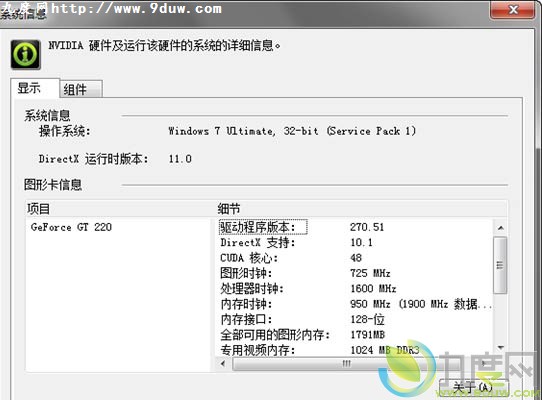The width and height of the screenshot is (542, 400).
Task: Click the 关于(A) button
Action: click(x=473, y=387)
